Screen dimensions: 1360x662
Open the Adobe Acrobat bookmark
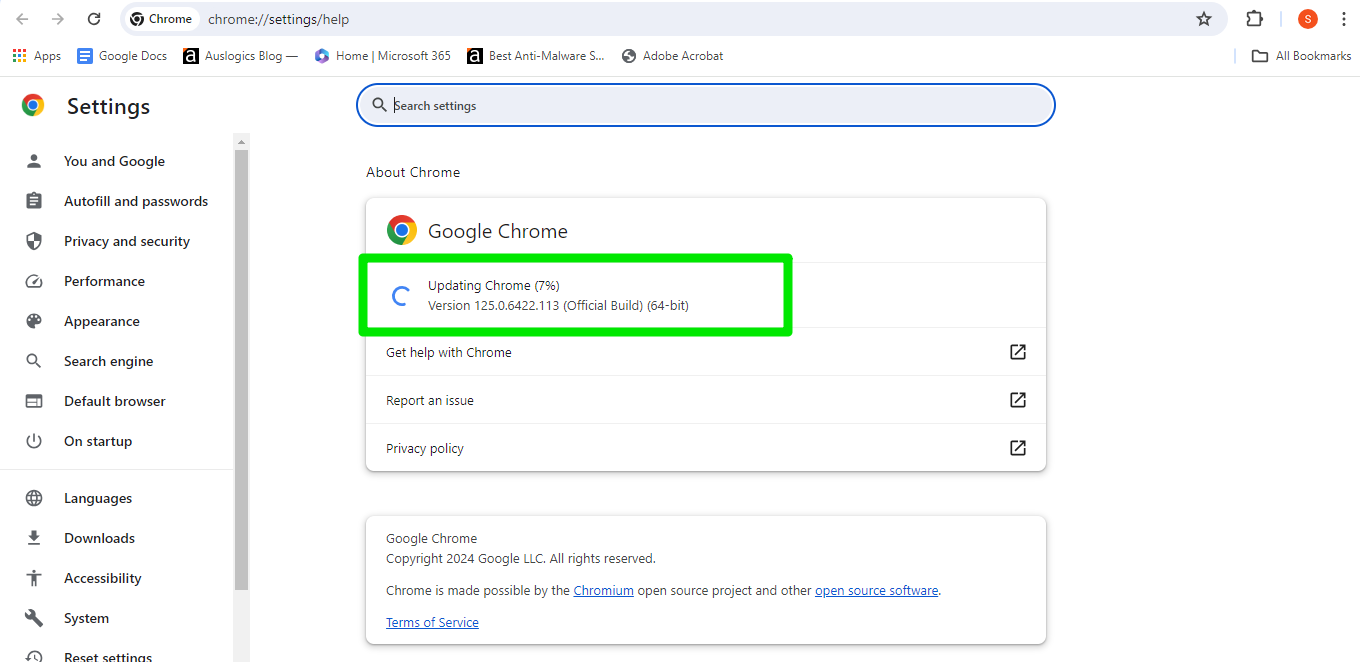tap(672, 56)
